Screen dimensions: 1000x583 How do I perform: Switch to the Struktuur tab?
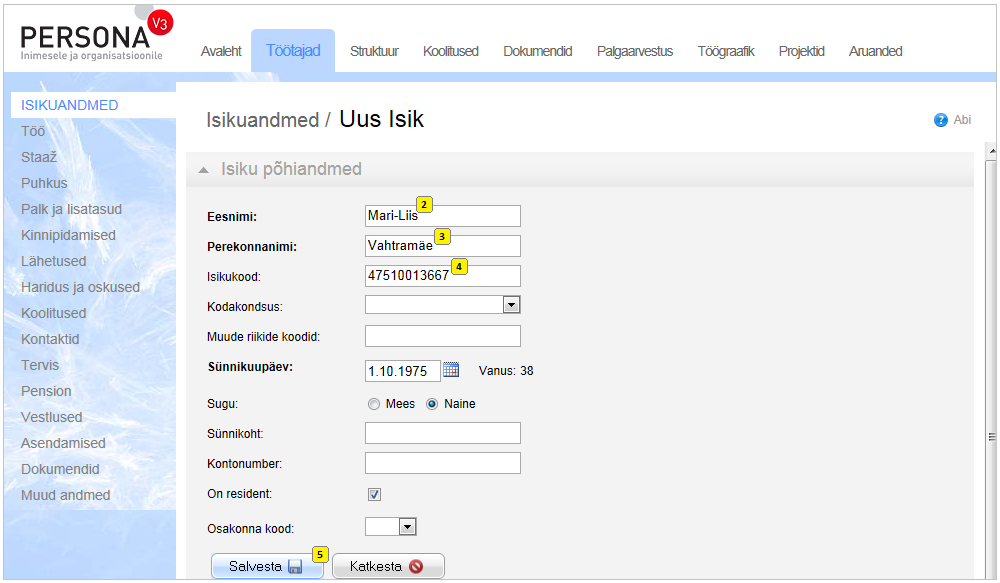(374, 51)
